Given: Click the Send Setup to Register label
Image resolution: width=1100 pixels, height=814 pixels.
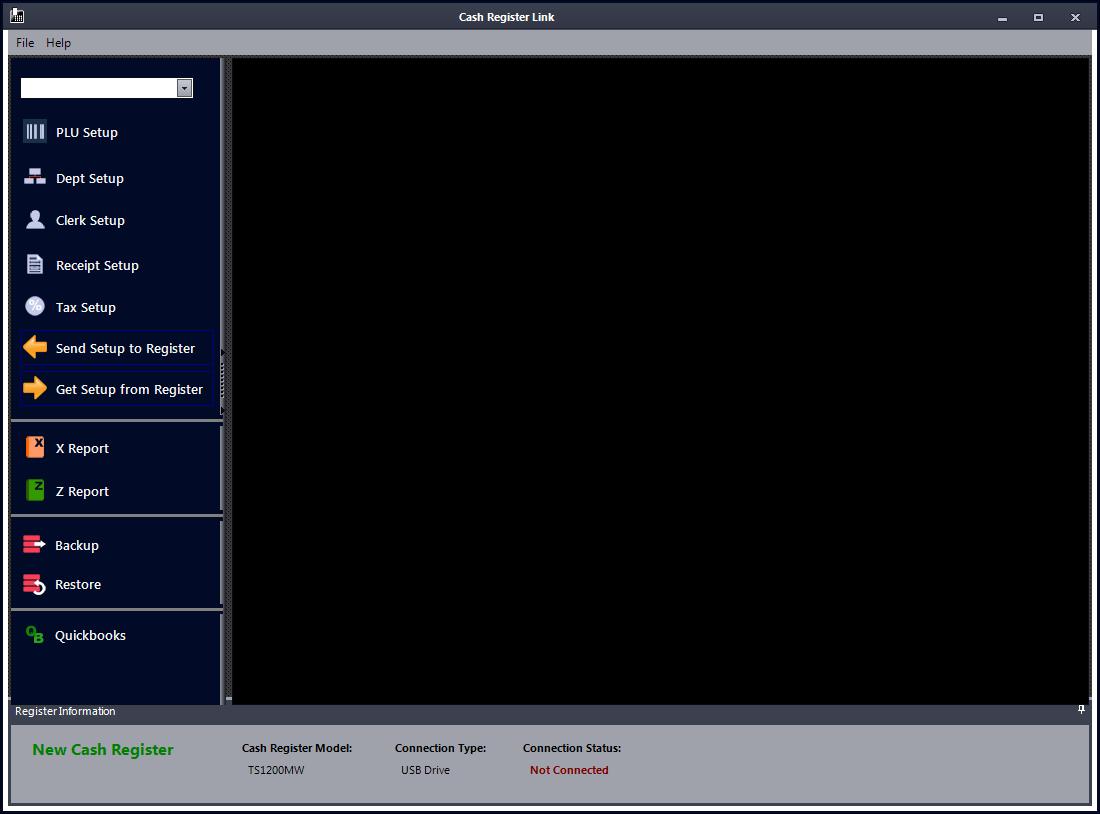Looking at the screenshot, I should pyautogui.click(x=125, y=349).
